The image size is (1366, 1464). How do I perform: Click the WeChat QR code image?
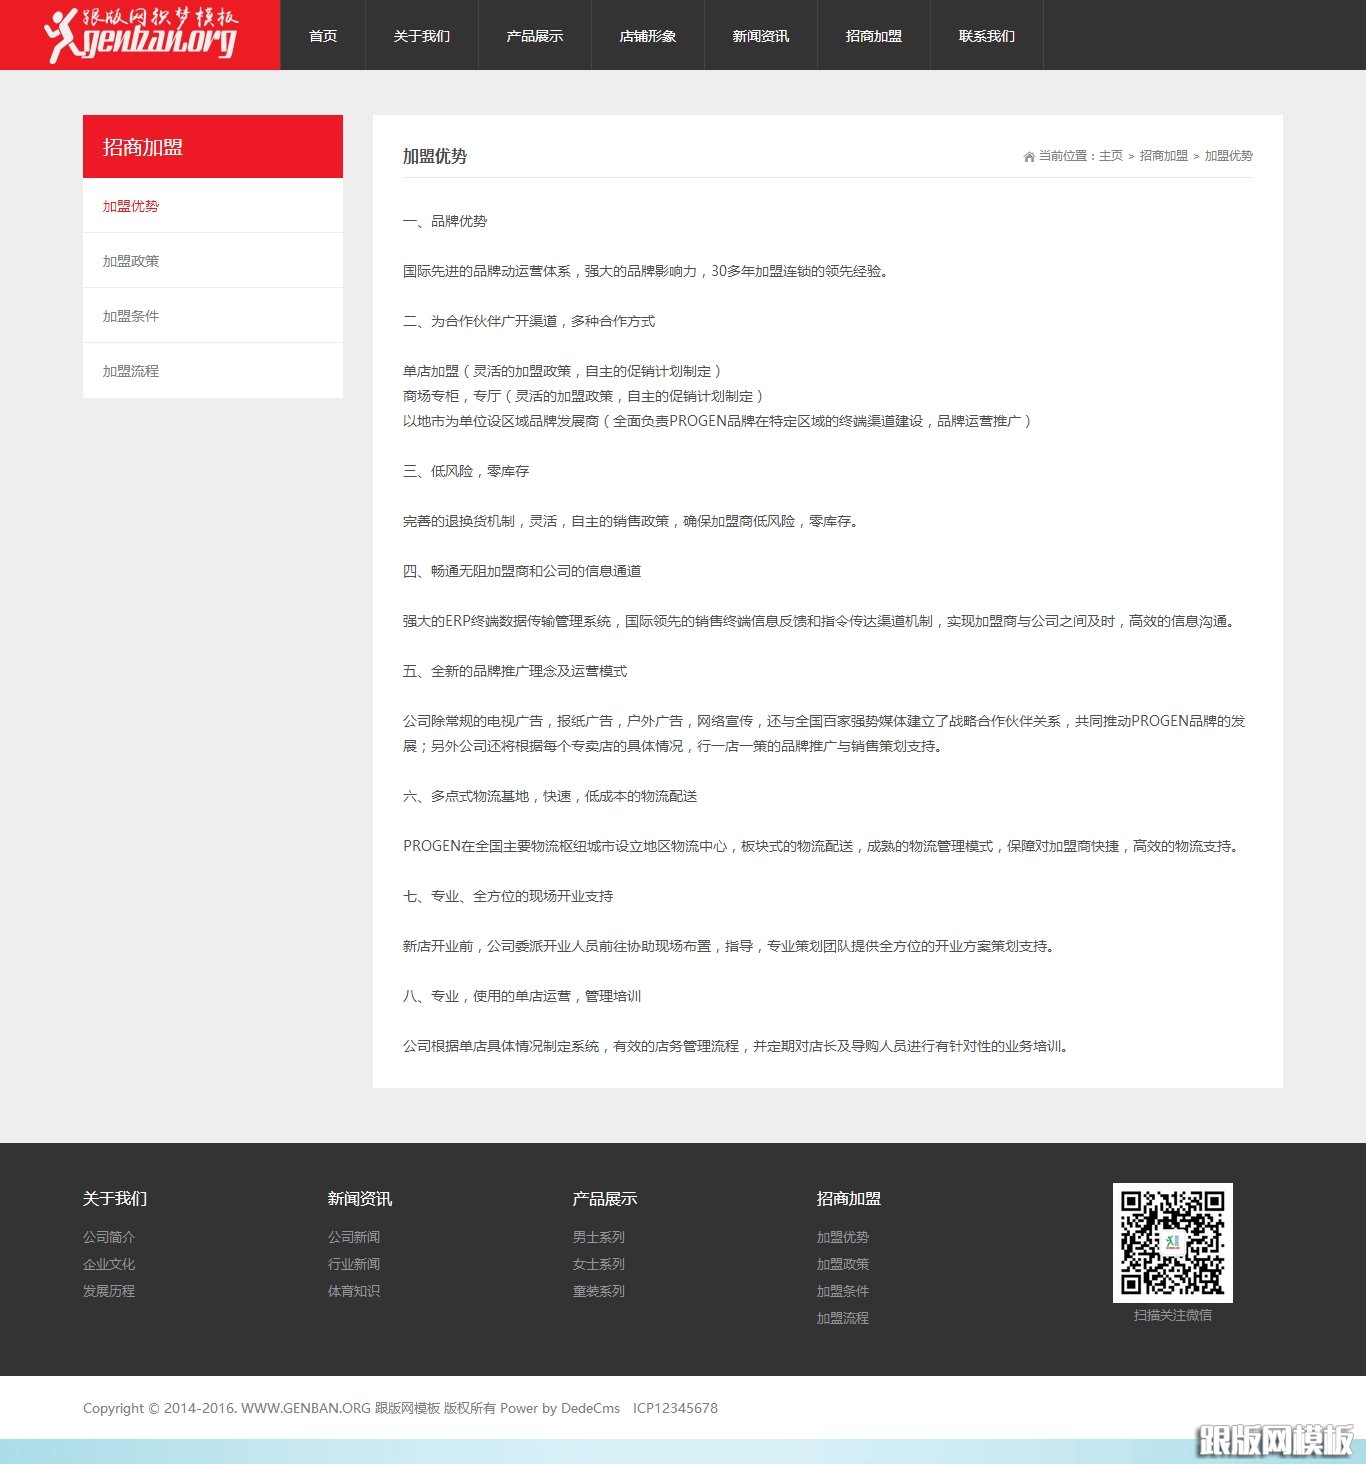pyautogui.click(x=1172, y=1242)
